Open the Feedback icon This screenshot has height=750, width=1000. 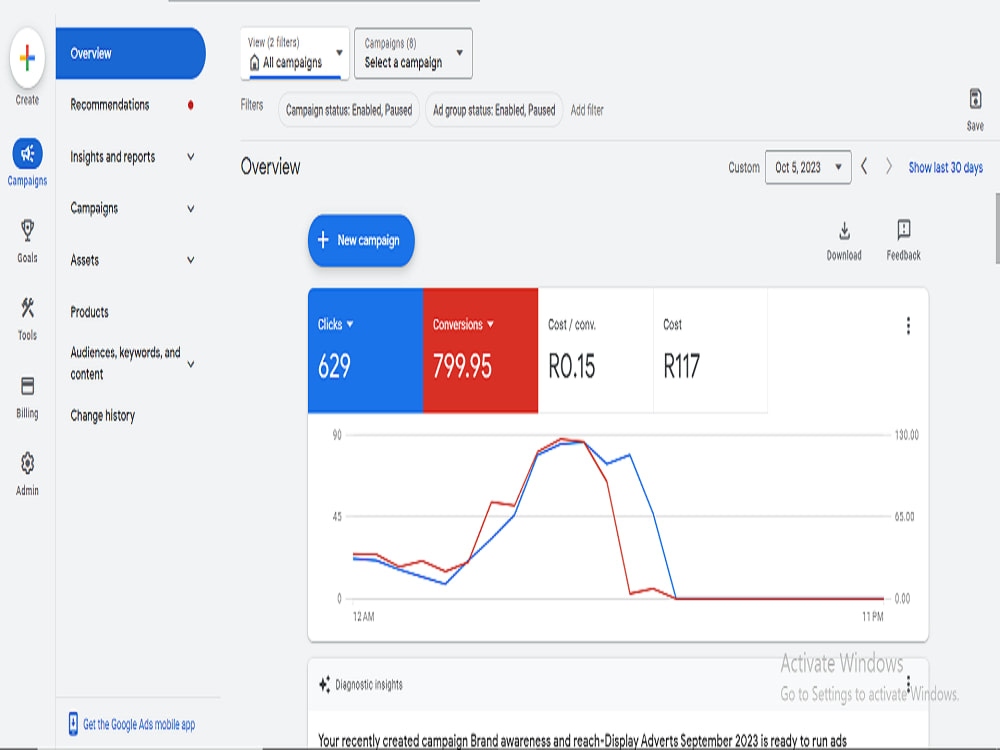(904, 230)
